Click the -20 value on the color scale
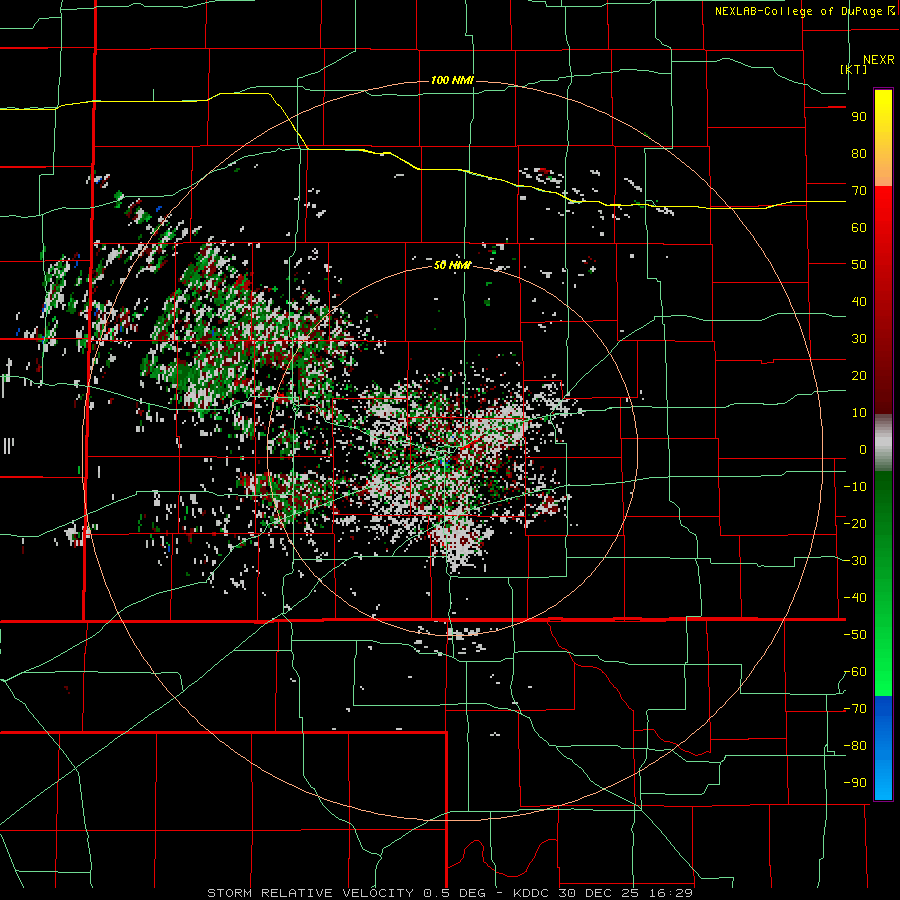Viewport: 900px width, 900px height. [x=855, y=524]
